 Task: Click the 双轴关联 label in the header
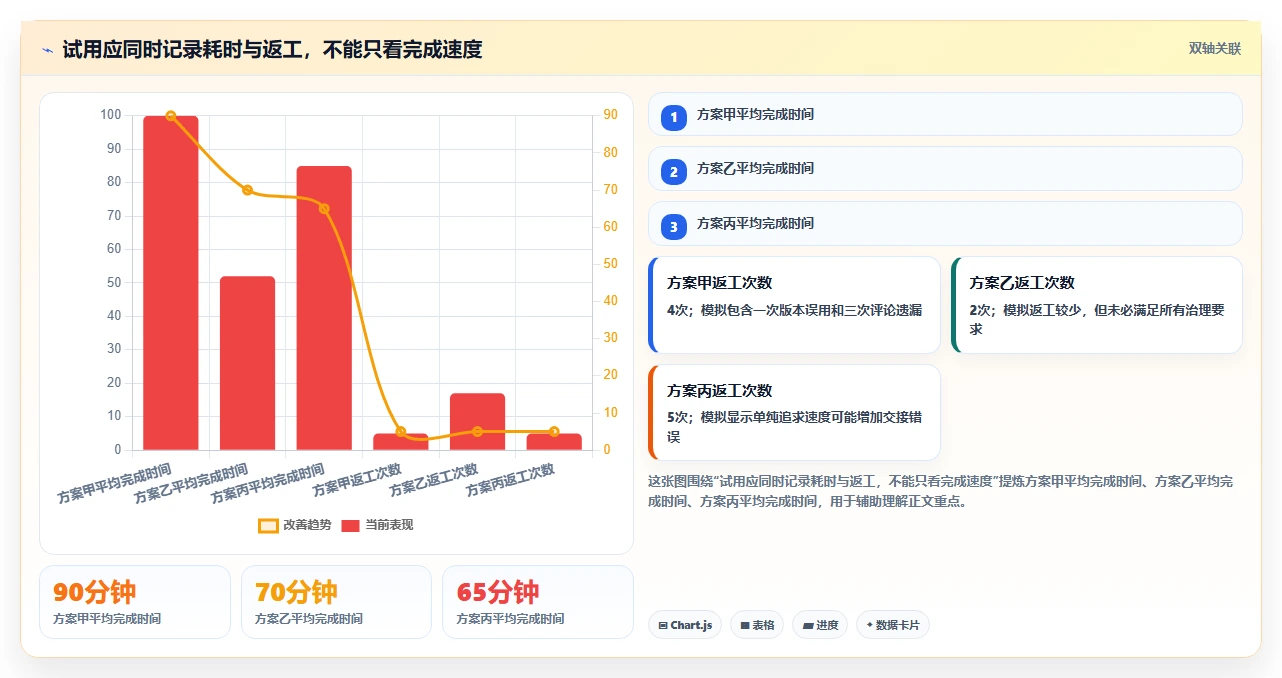pyautogui.click(x=1214, y=48)
